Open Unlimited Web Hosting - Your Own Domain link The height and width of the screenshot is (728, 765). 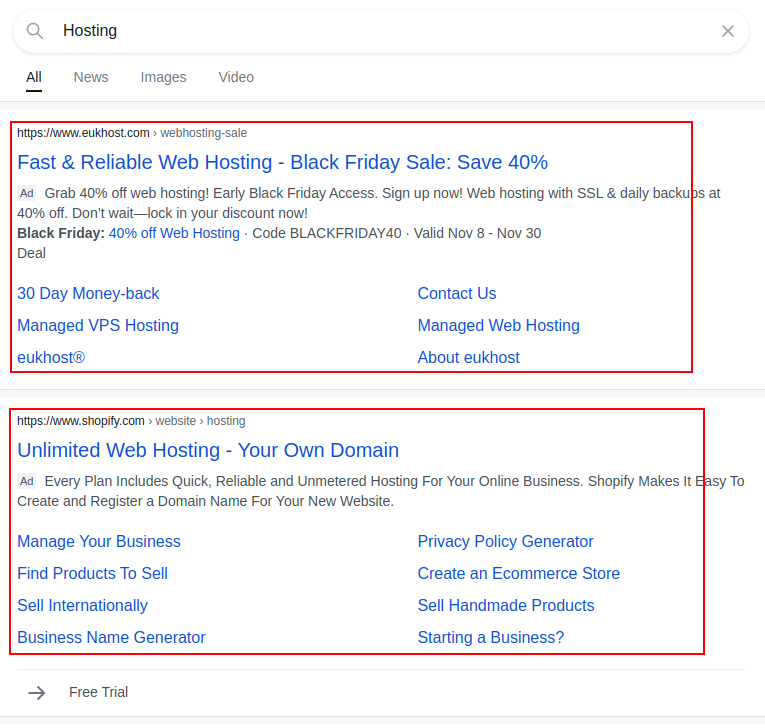tap(208, 450)
